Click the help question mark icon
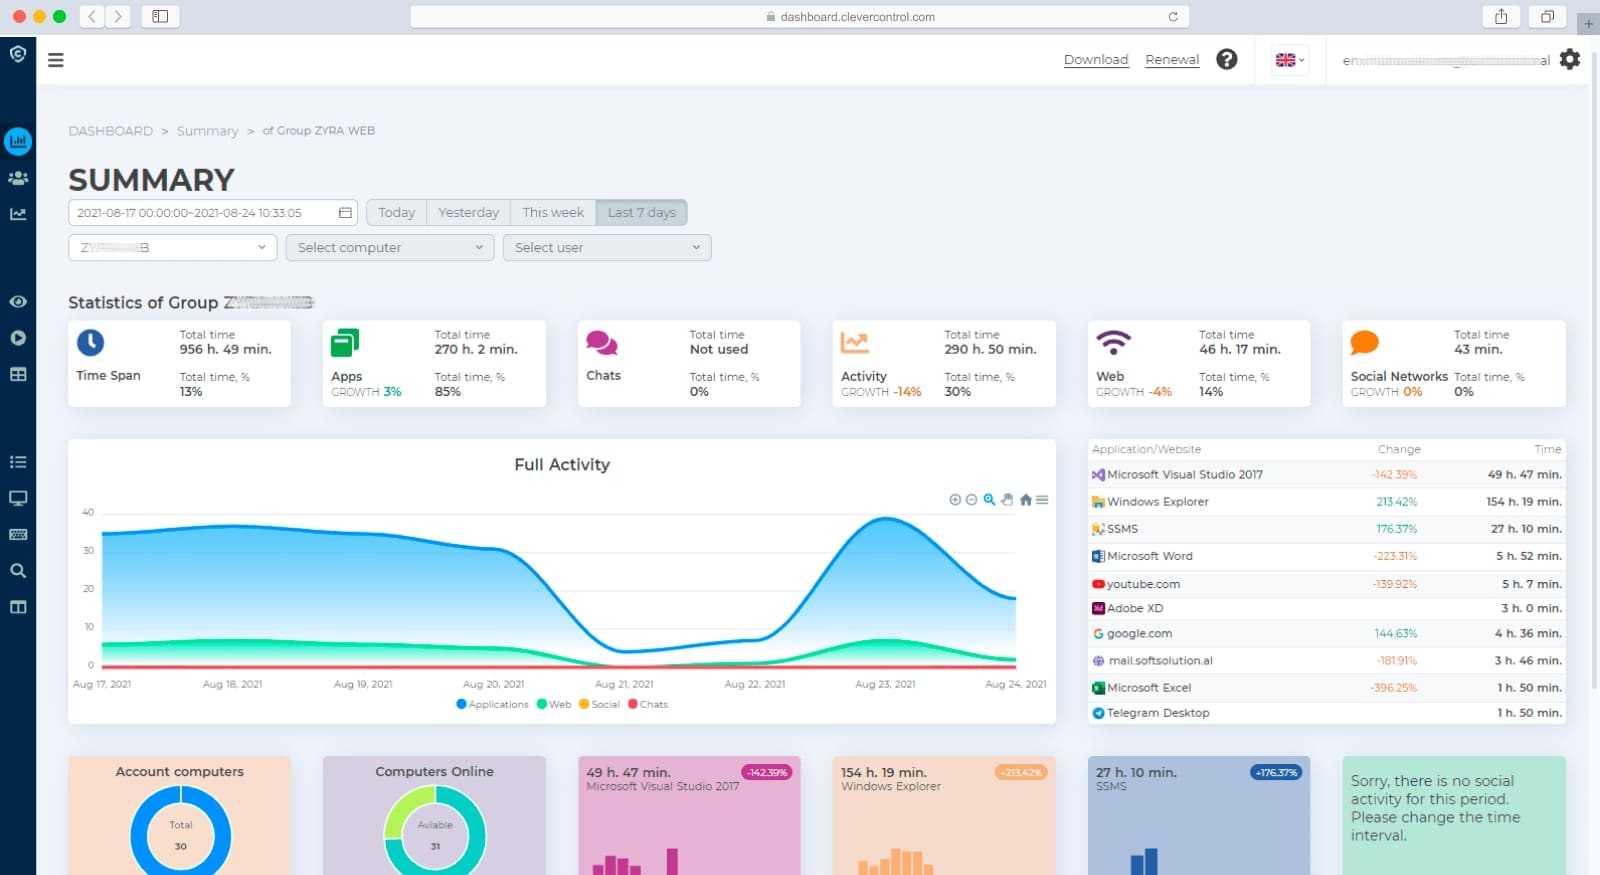The width and height of the screenshot is (1600, 875). (1226, 59)
